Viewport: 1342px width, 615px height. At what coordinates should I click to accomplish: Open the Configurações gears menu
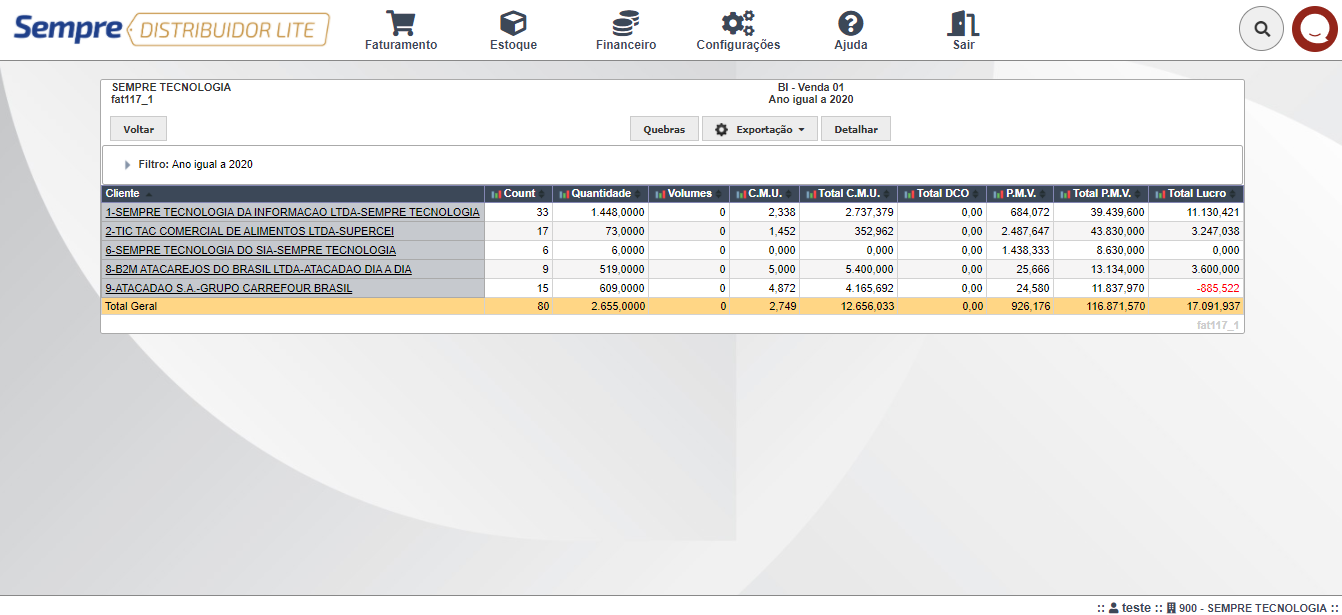point(738,30)
